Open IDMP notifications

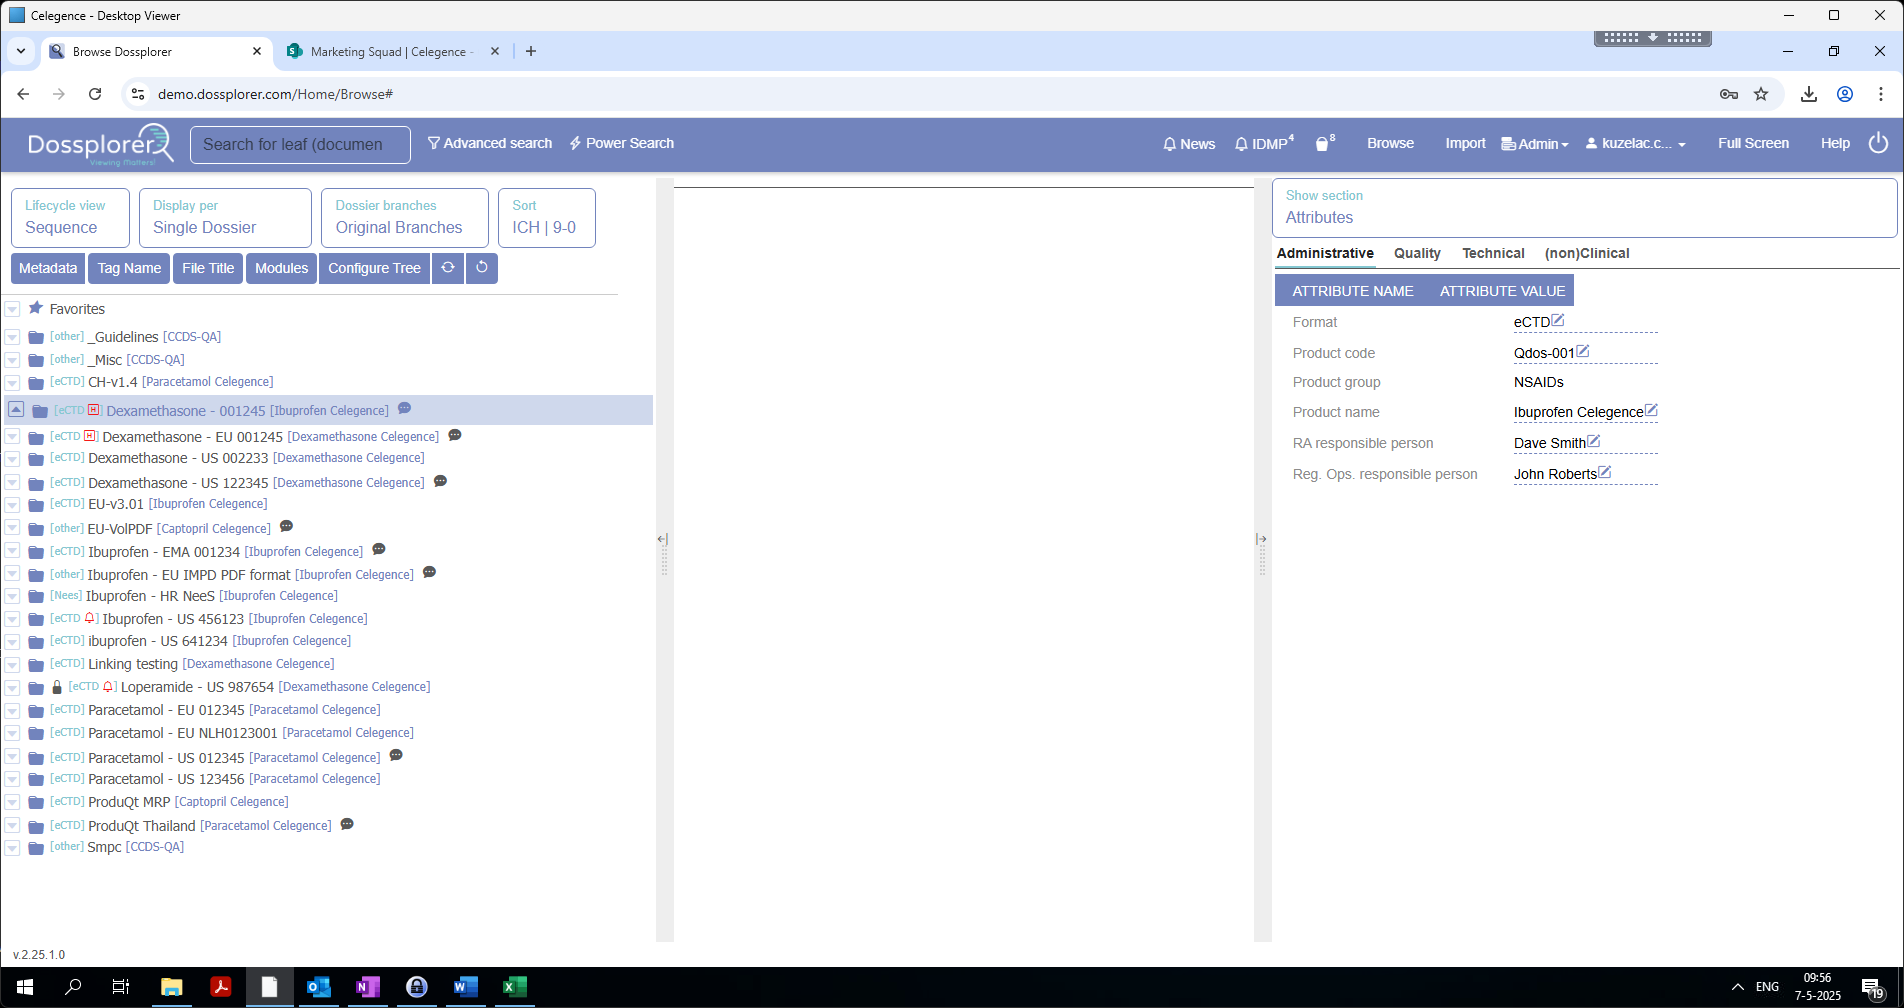(x=1264, y=144)
